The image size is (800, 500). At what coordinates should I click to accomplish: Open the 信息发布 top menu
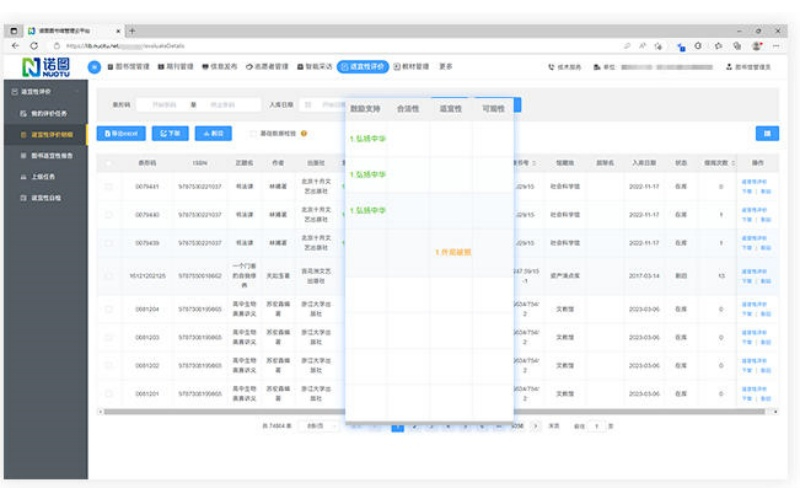click(220, 67)
